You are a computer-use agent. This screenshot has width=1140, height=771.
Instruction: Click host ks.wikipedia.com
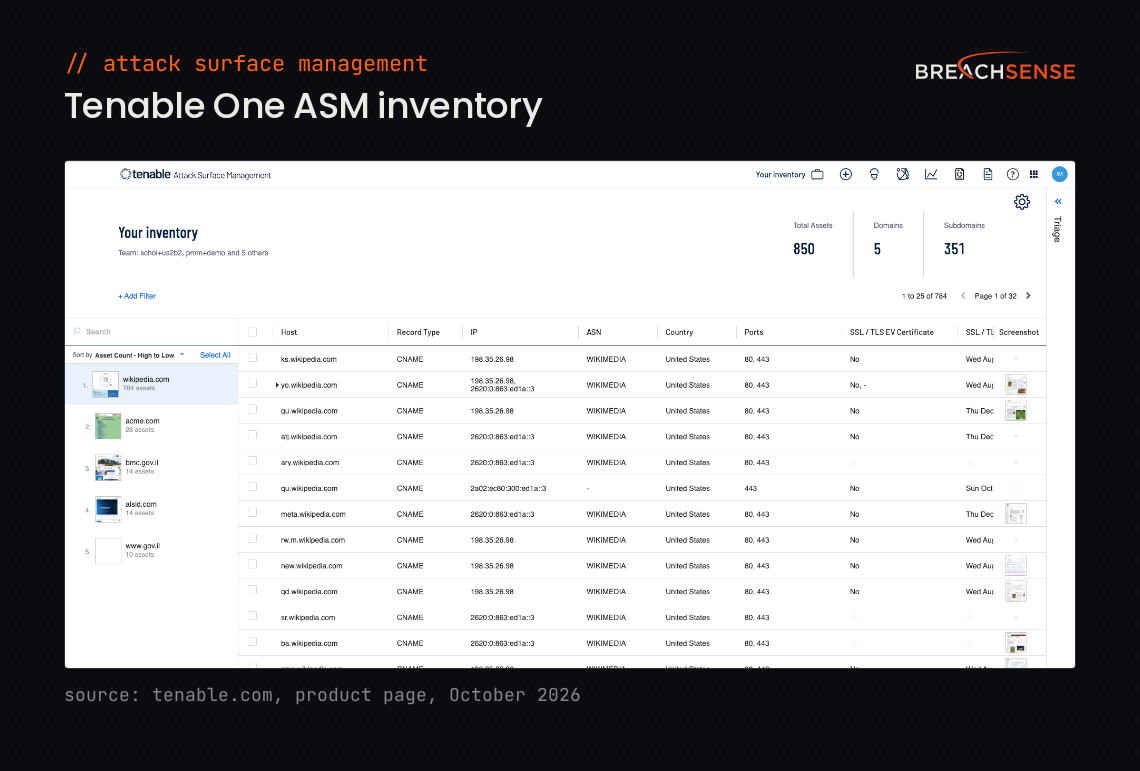309,359
